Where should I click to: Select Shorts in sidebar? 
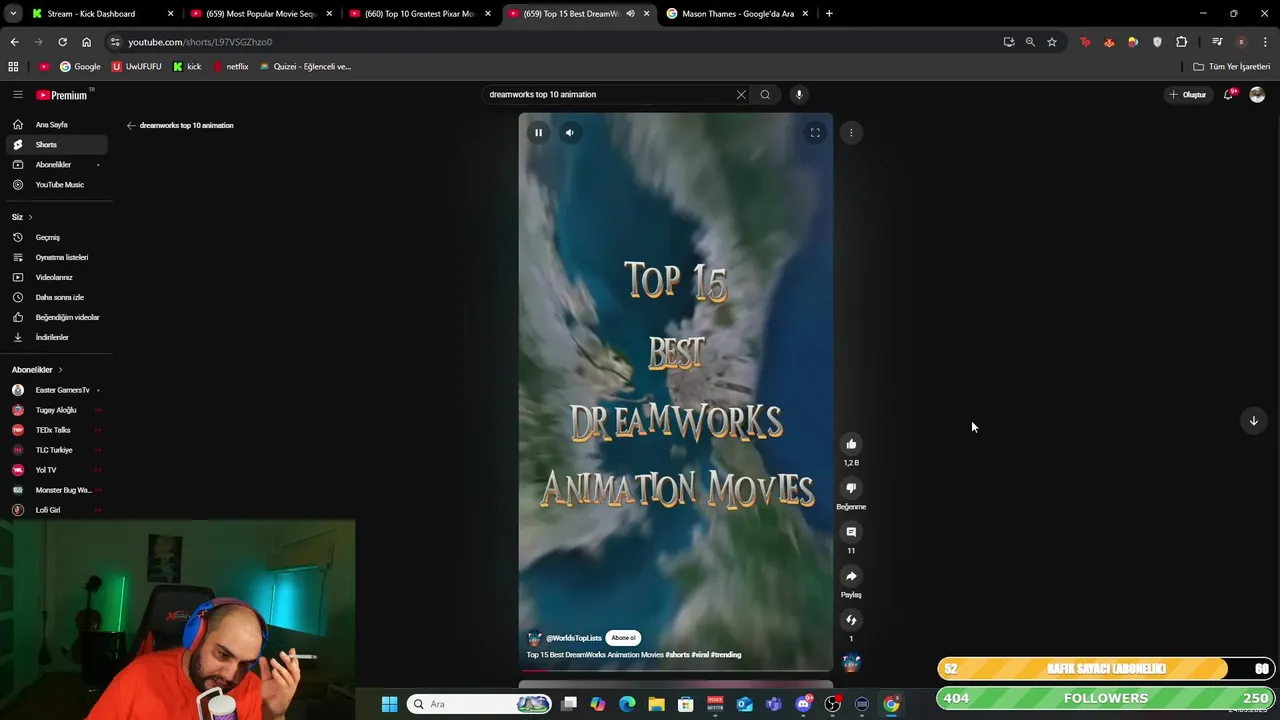click(x=56, y=145)
